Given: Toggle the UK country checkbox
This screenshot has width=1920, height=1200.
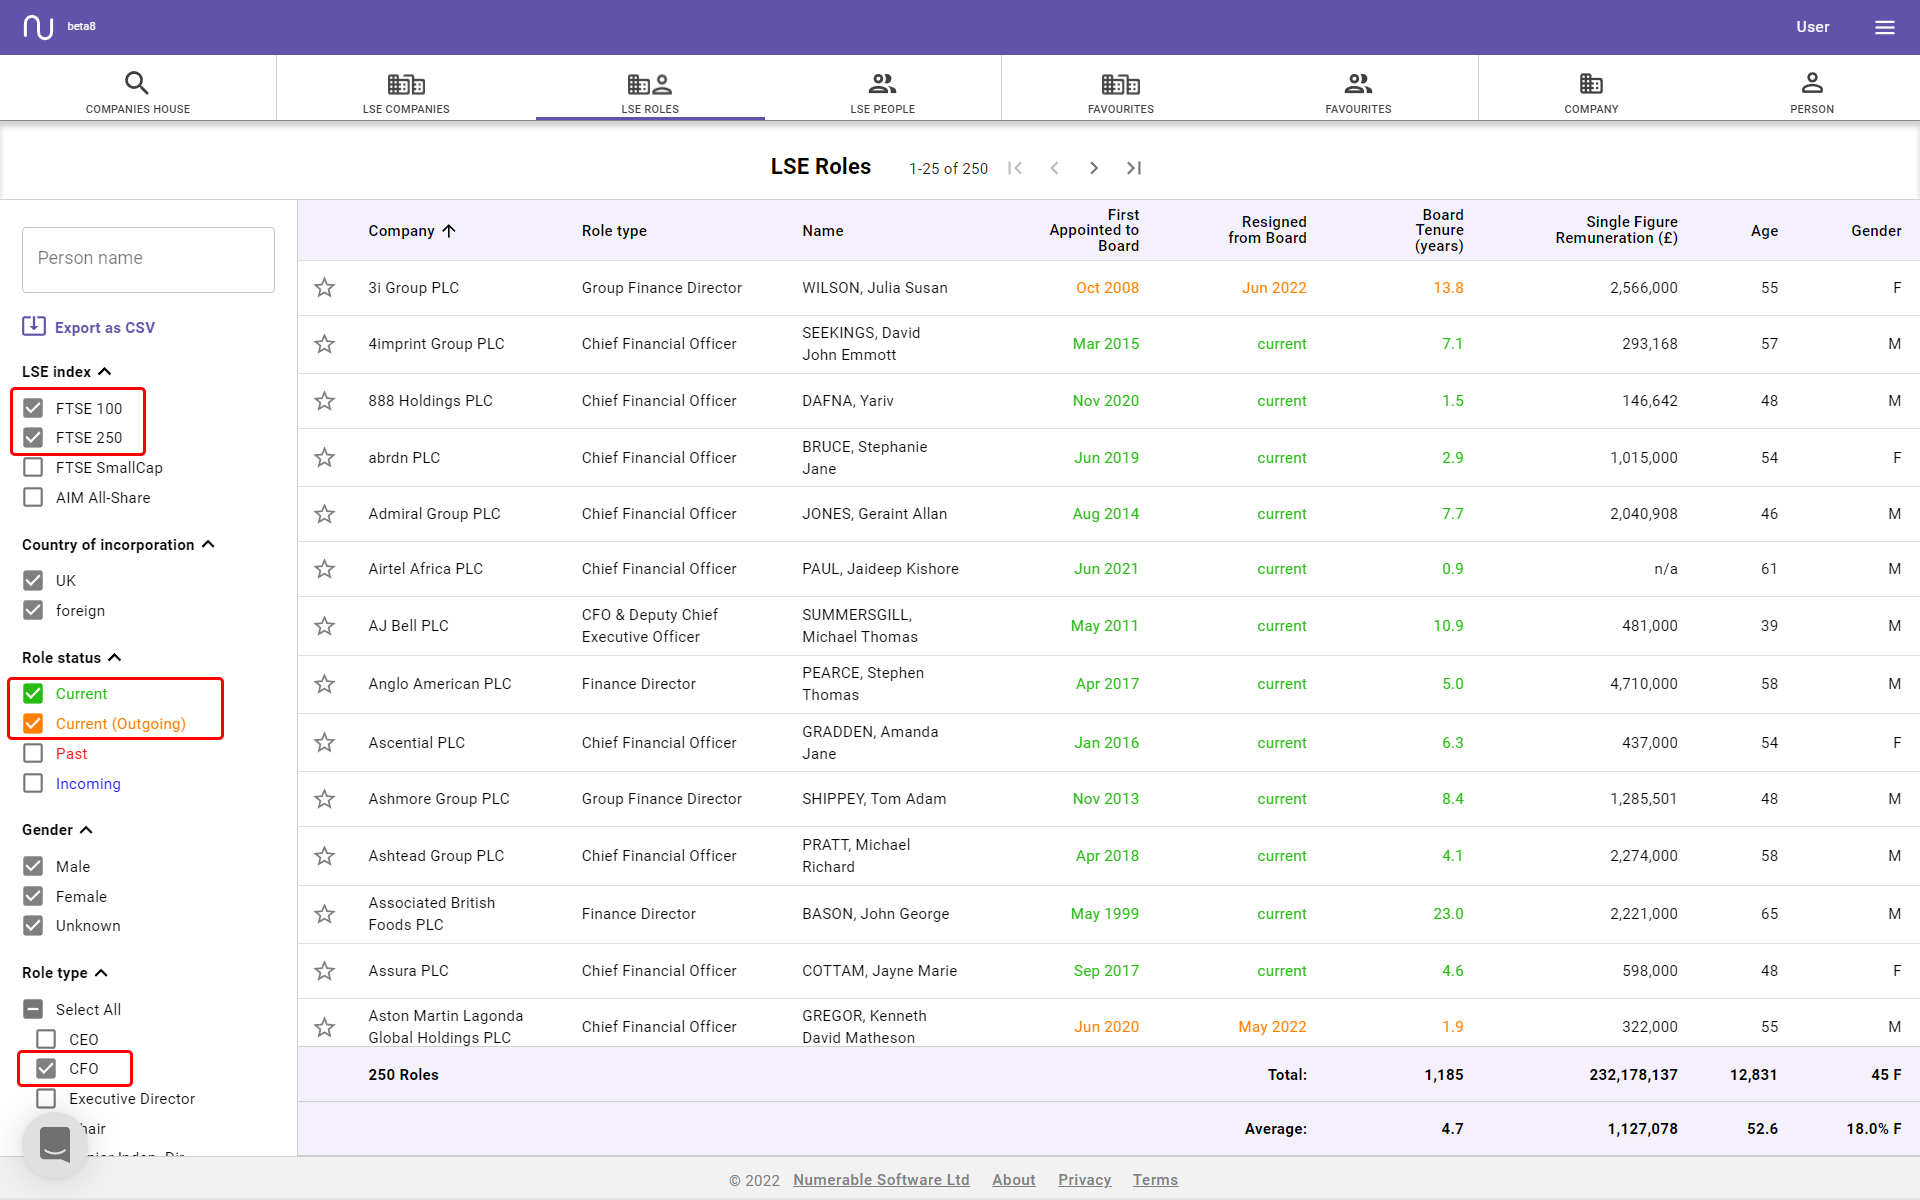Looking at the screenshot, I should (x=33, y=580).
